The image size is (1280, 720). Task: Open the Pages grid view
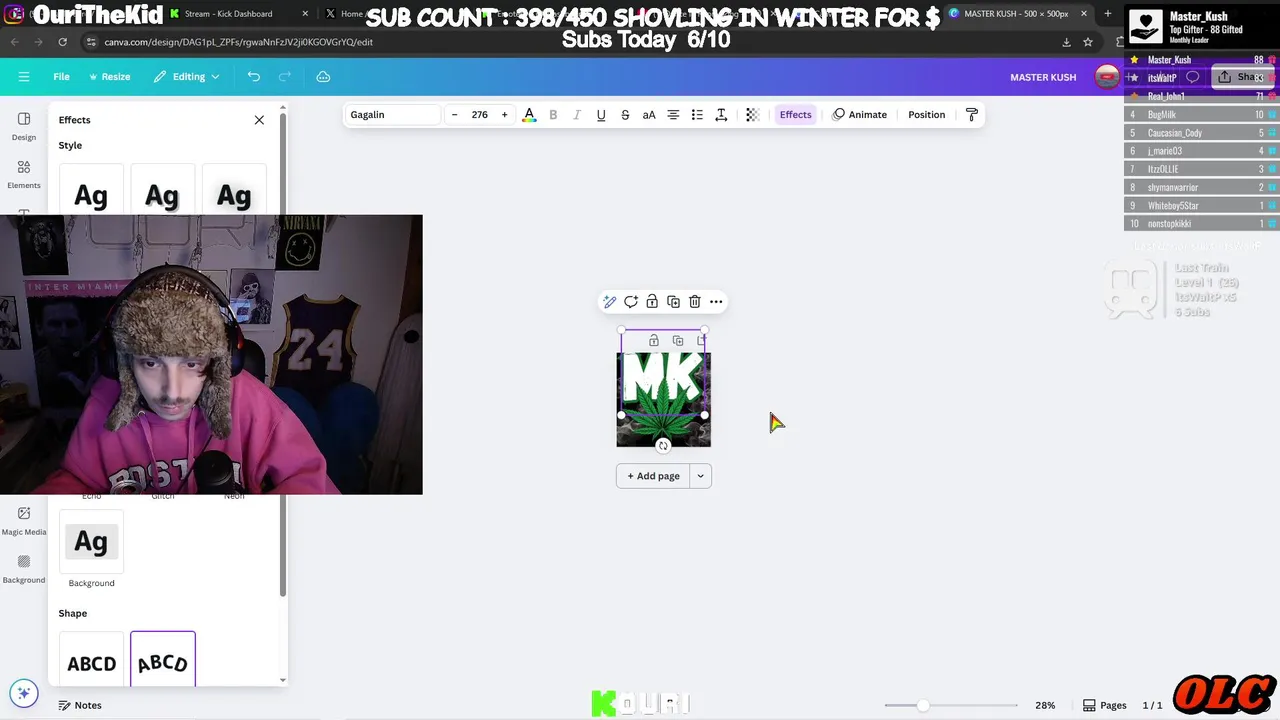pyautogui.click(x=1105, y=705)
